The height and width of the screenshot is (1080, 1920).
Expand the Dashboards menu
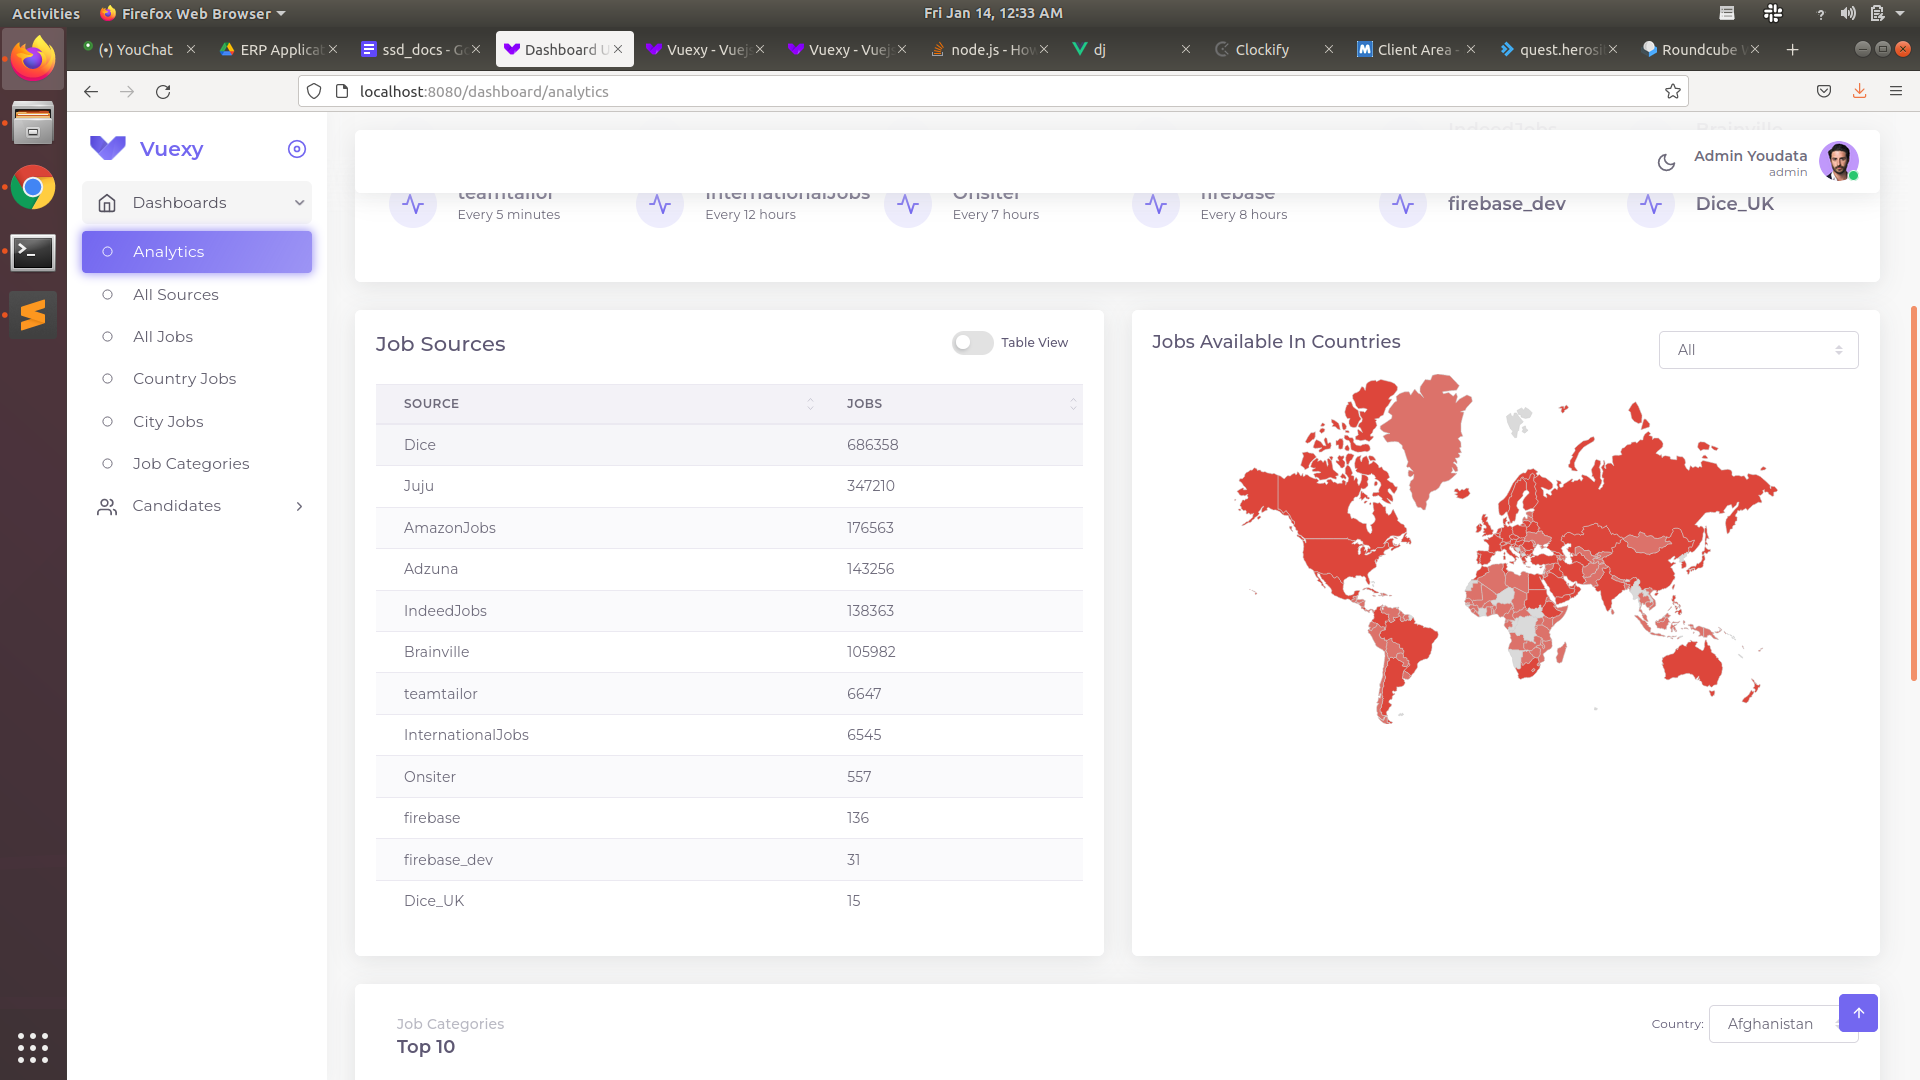click(197, 203)
